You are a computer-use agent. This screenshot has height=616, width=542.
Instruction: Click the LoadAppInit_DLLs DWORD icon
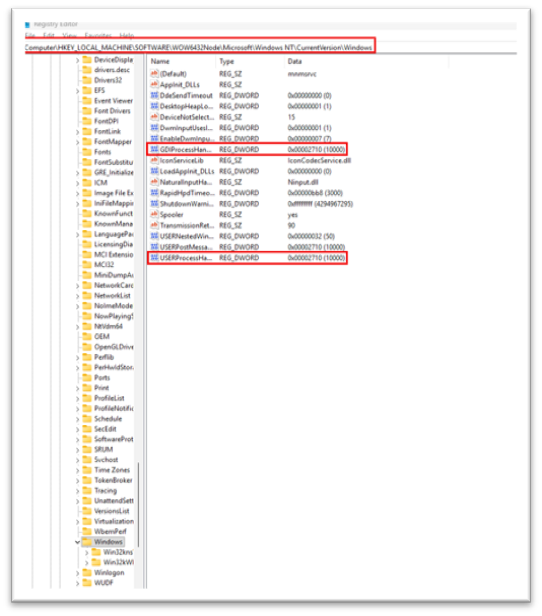click(x=154, y=171)
